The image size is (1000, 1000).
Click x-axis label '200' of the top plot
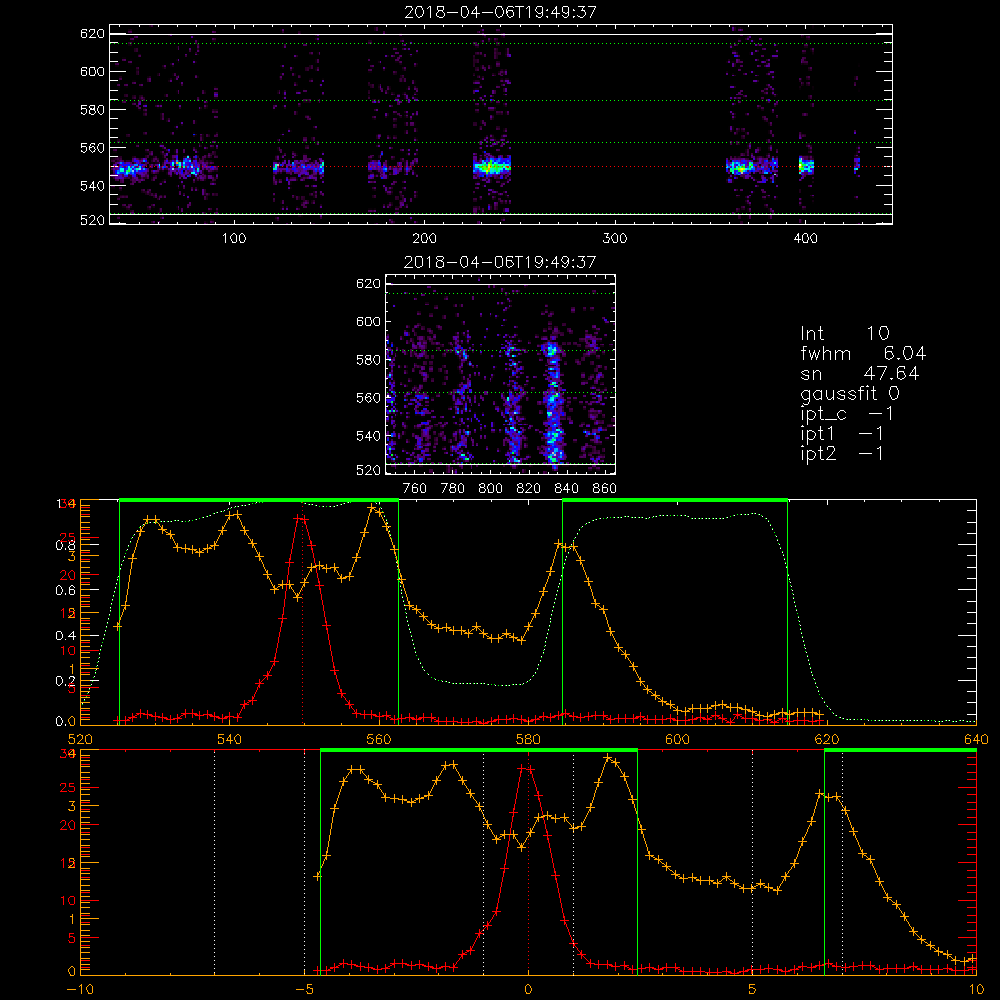point(424,239)
